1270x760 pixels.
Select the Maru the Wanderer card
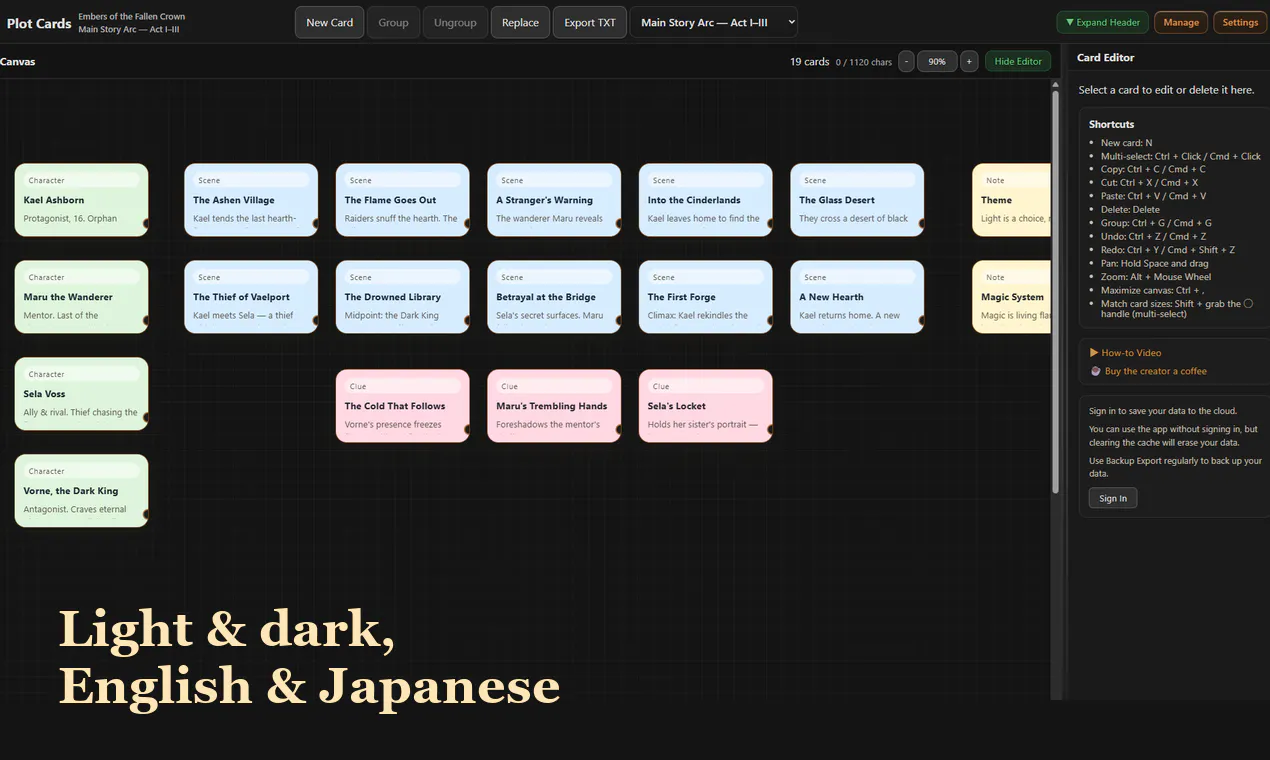pyautogui.click(x=81, y=297)
